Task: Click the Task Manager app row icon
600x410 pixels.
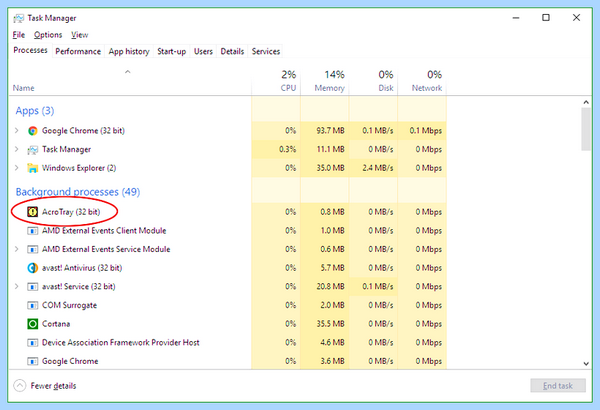Action: (x=33, y=150)
